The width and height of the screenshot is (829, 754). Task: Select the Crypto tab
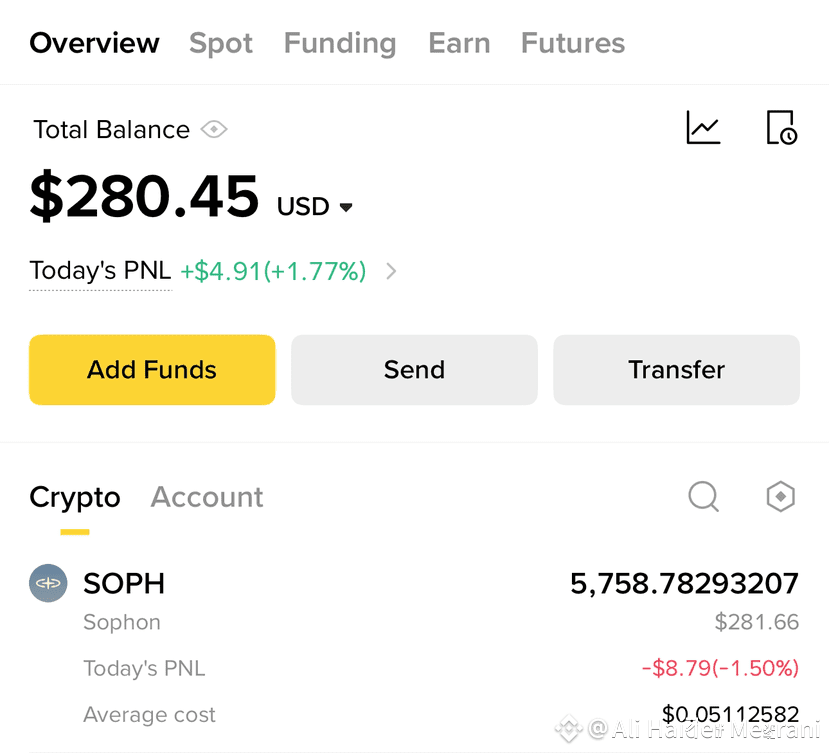pos(75,498)
